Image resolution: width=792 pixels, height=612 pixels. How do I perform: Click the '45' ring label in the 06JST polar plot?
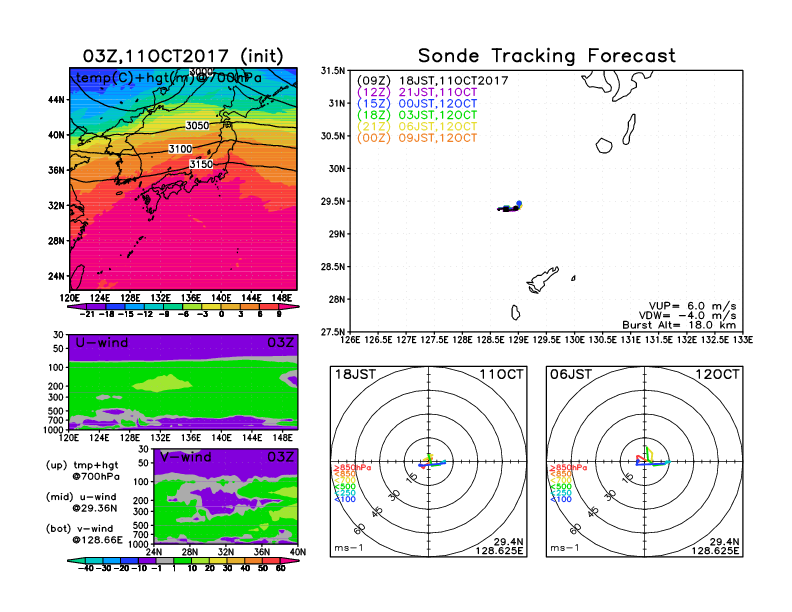[593, 511]
